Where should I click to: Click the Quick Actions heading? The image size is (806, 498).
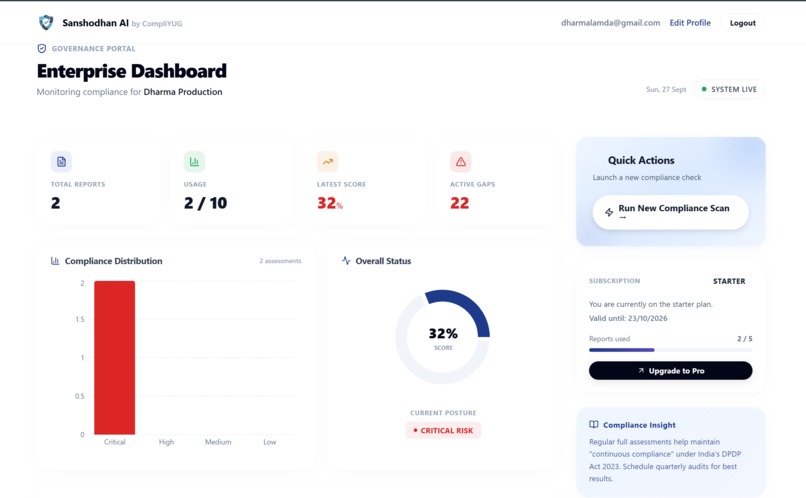[641, 160]
